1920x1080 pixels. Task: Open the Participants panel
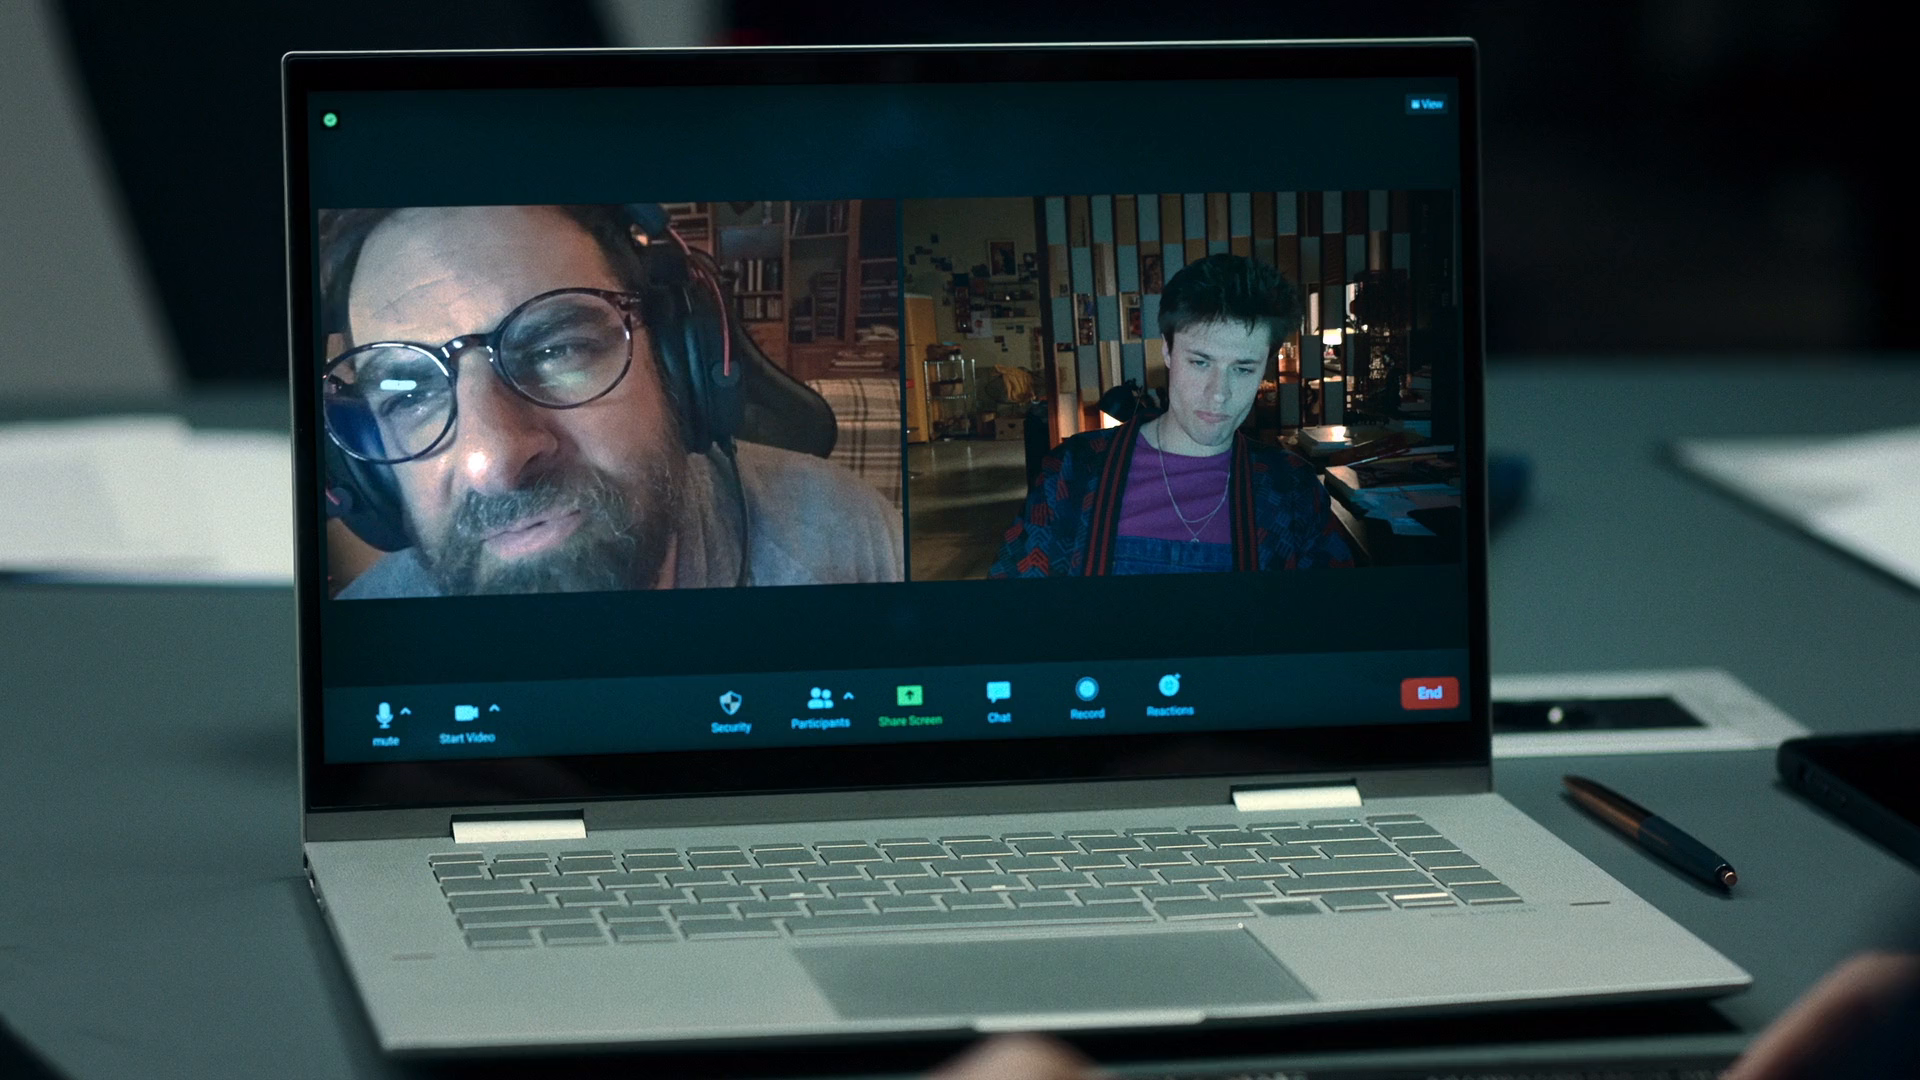tap(820, 707)
